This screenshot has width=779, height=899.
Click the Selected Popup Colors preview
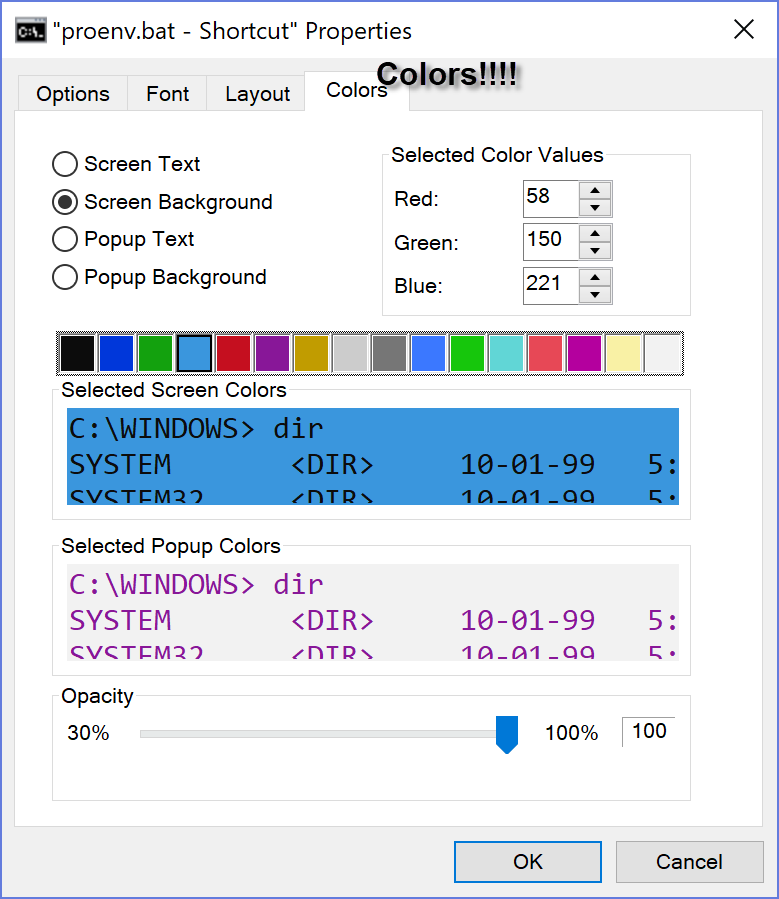373,612
